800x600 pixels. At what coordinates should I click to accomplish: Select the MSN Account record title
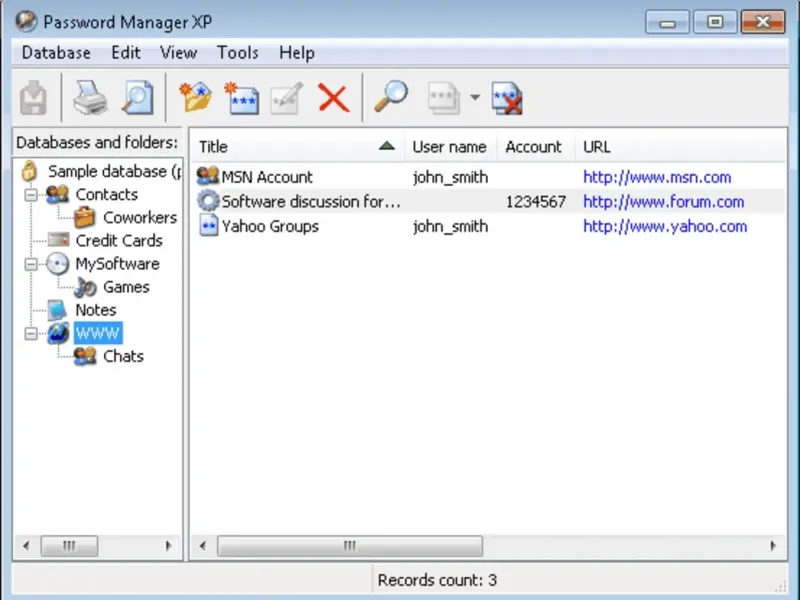[267, 177]
